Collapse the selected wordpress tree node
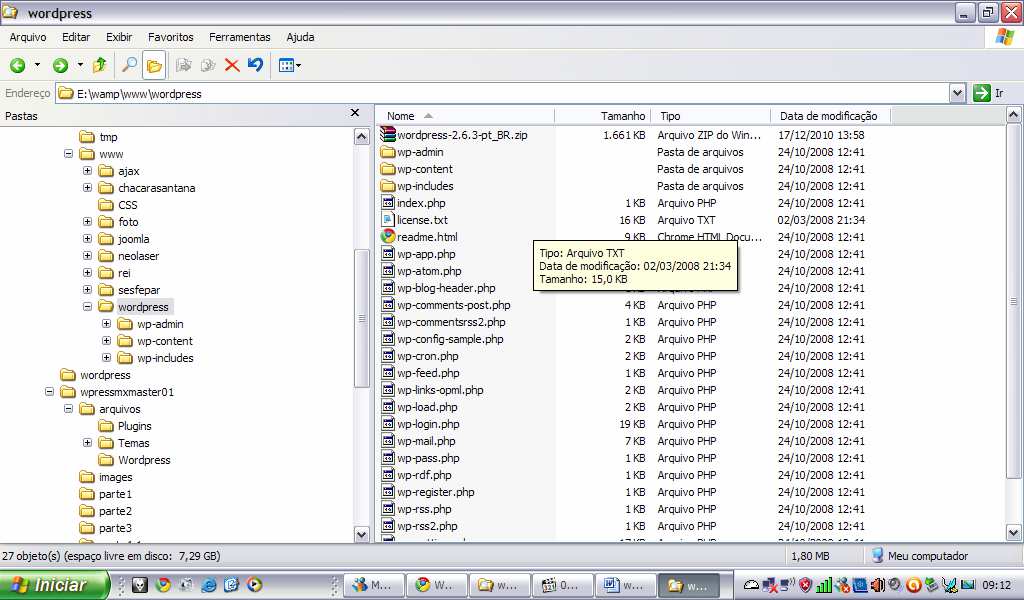Screen dimensions: 1024x600 pyautogui.click(x=88, y=307)
